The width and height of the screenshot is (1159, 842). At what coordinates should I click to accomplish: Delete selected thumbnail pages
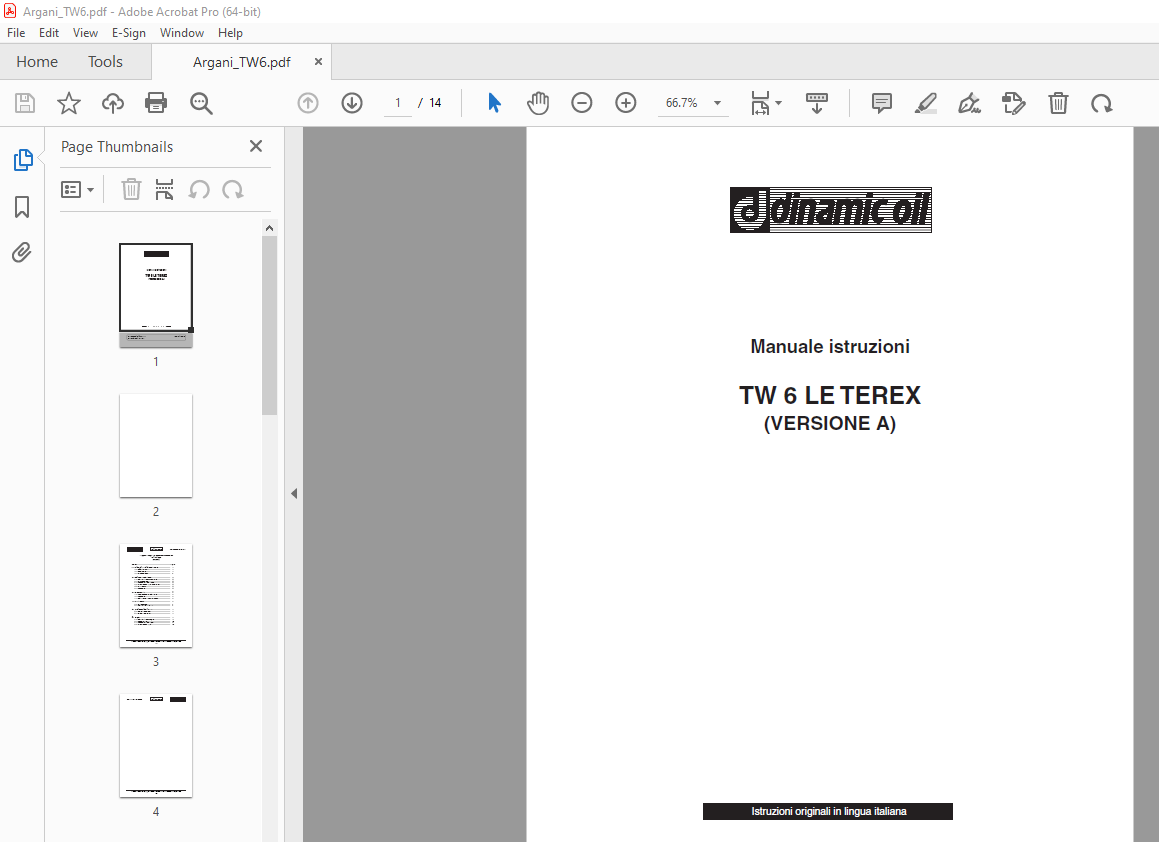[131, 189]
